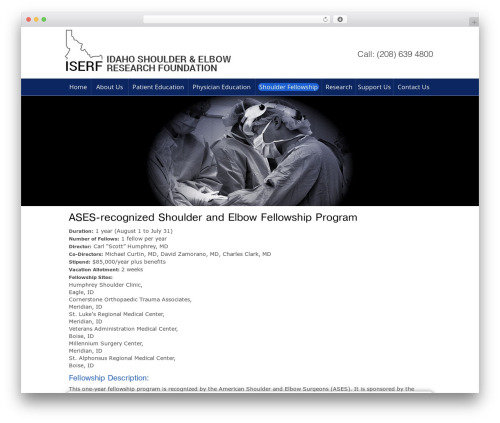Click Humphrey Shoulder Clinic text

point(105,285)
